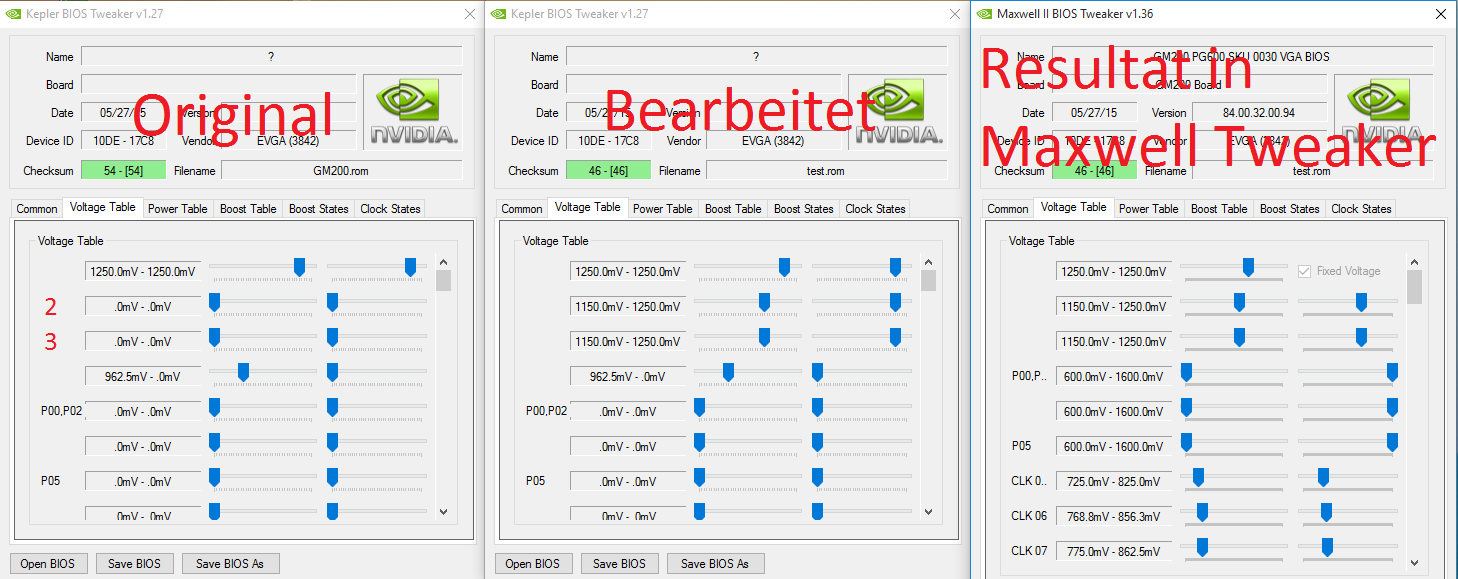
Task: Open the Clock States tab in the middle window
Action: coord(875,208)
